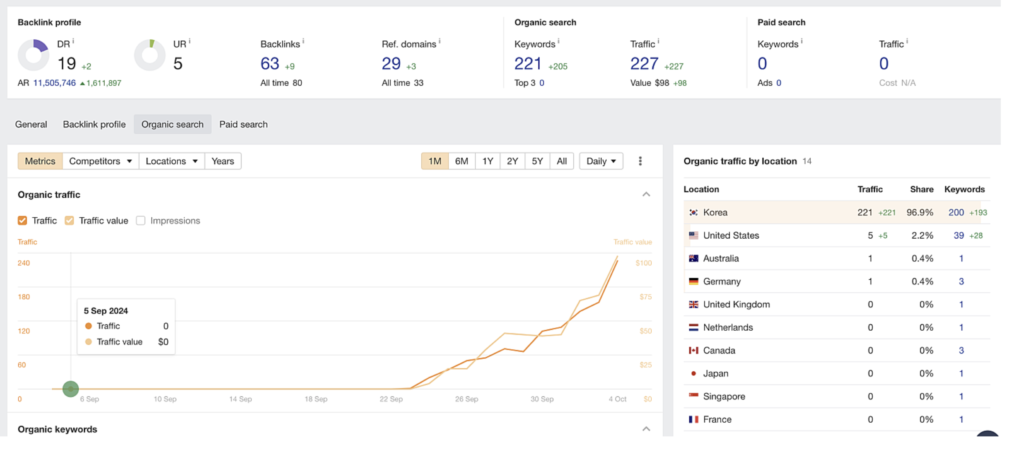The image size is (1024, 452).
Task: Enable the Impressions checkbox
Action: click(x=140, y=221)
